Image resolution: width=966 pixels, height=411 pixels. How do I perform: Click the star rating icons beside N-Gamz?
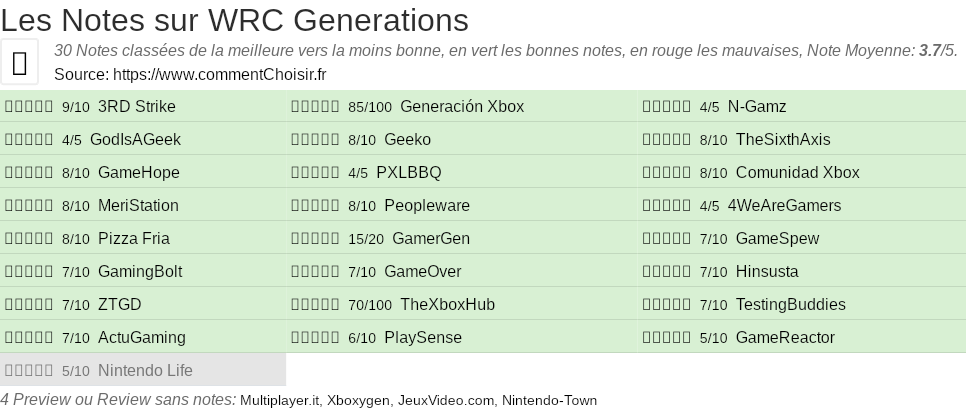666,107
